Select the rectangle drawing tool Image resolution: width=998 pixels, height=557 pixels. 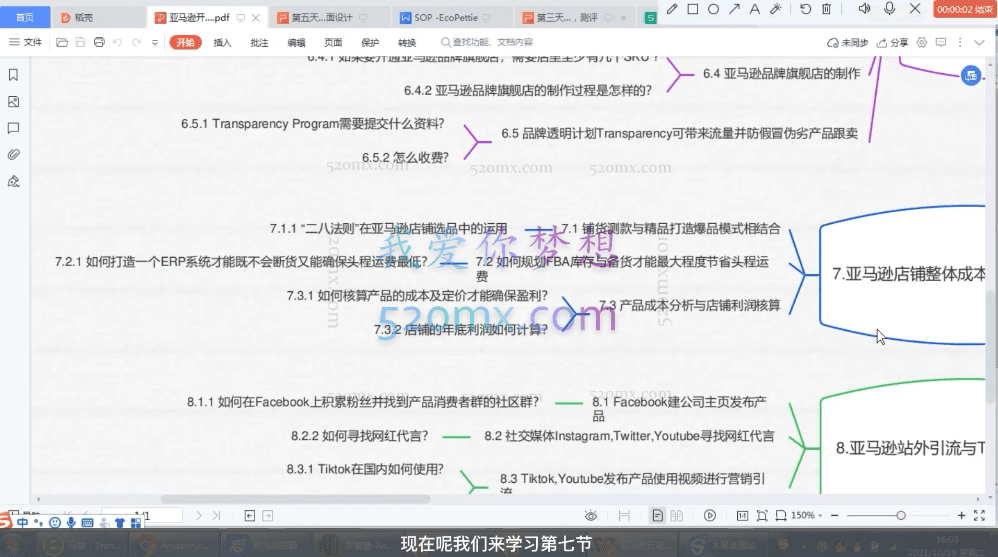click(x=692, y=9)
